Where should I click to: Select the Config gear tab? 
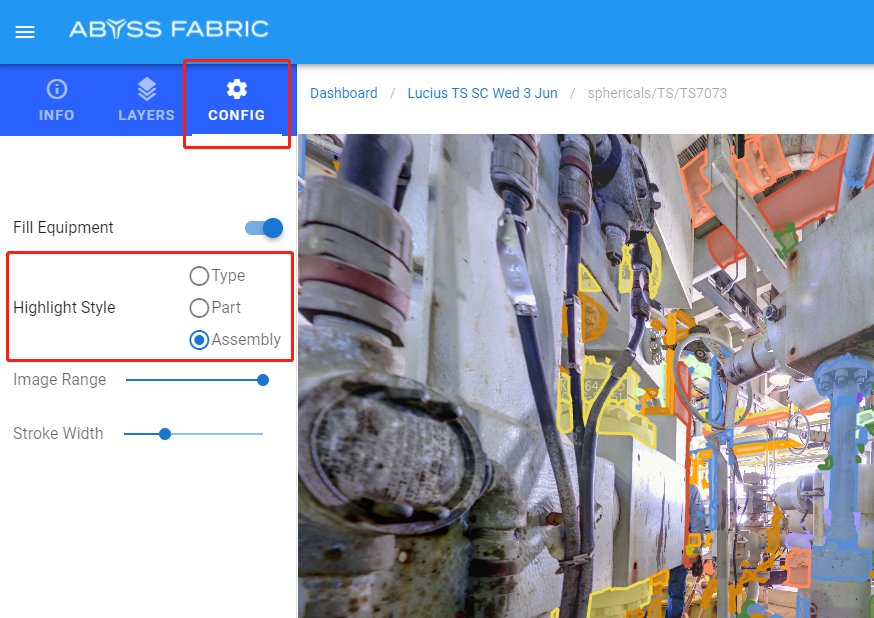pyautogui.click(x=237, y=101)
